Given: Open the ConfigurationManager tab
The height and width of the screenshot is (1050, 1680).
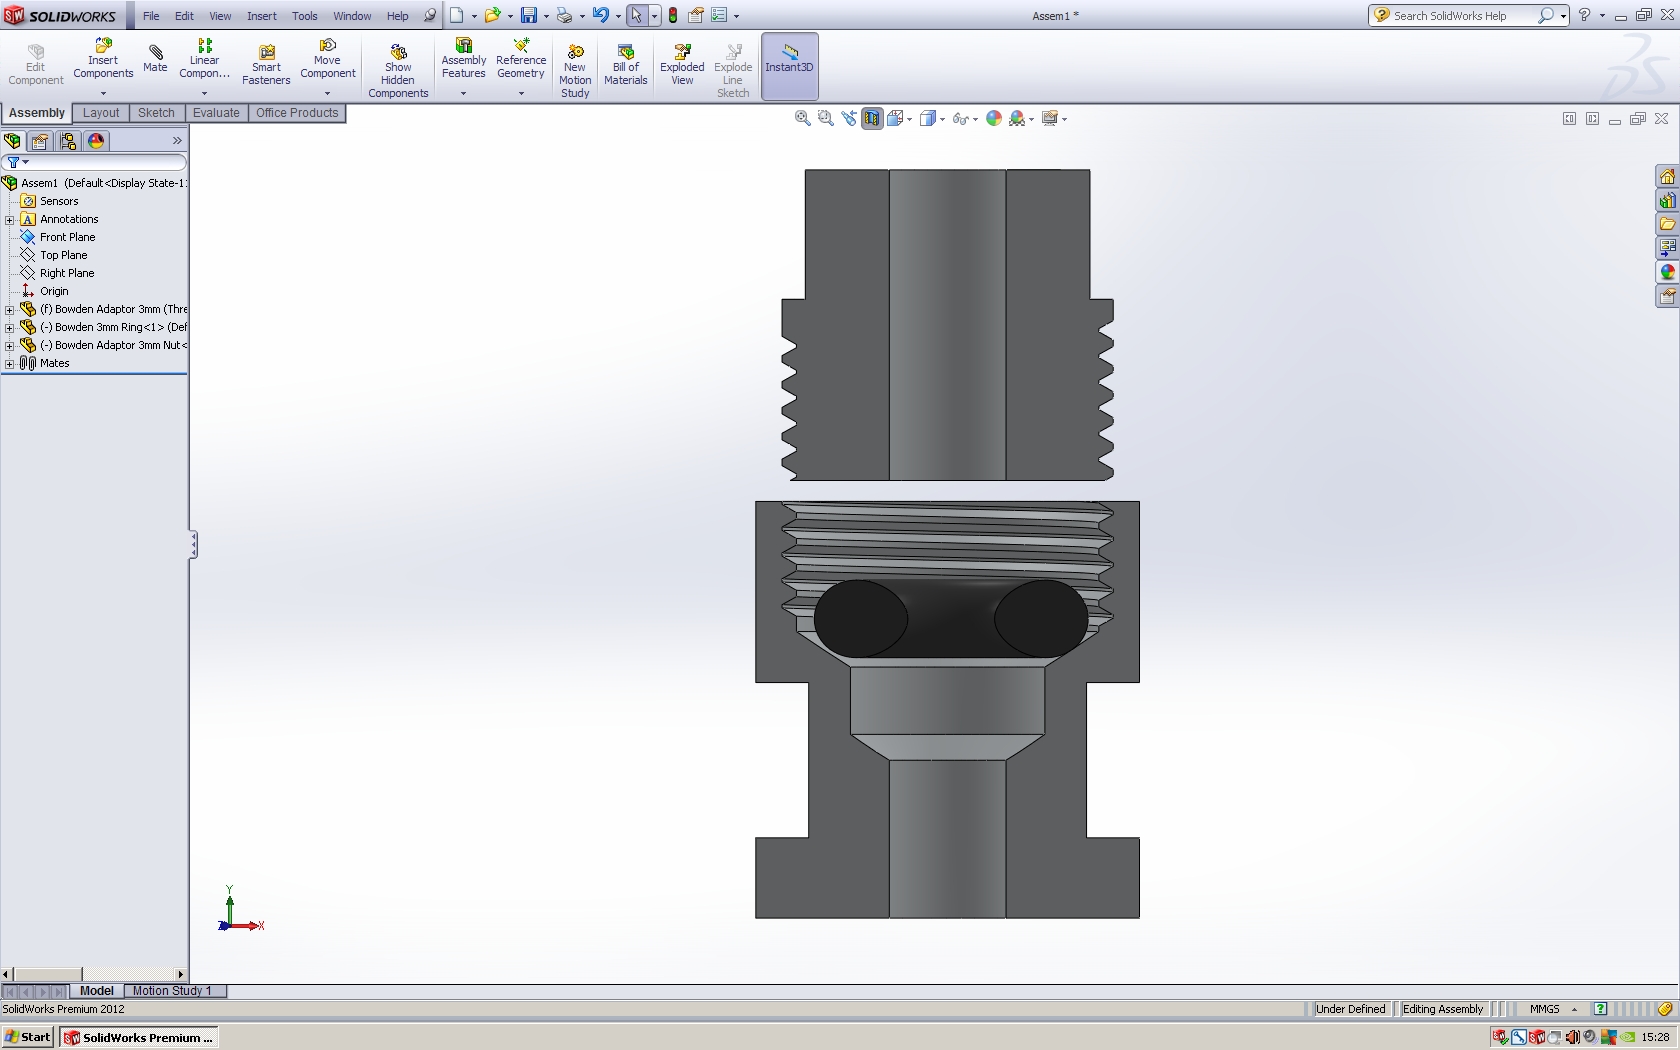Looking at the screenshot, I should (68, 141).
